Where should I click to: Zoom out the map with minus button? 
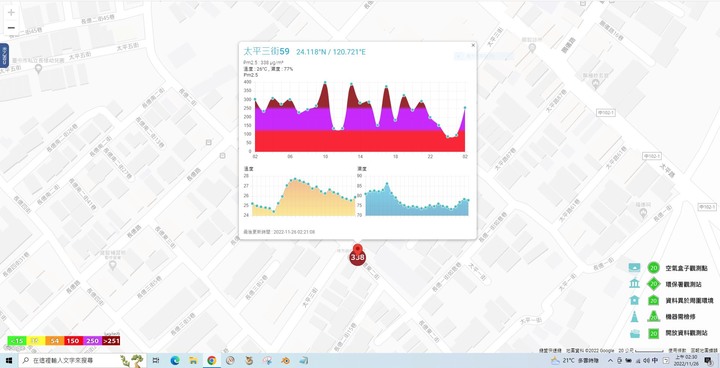tap(11, 28)
